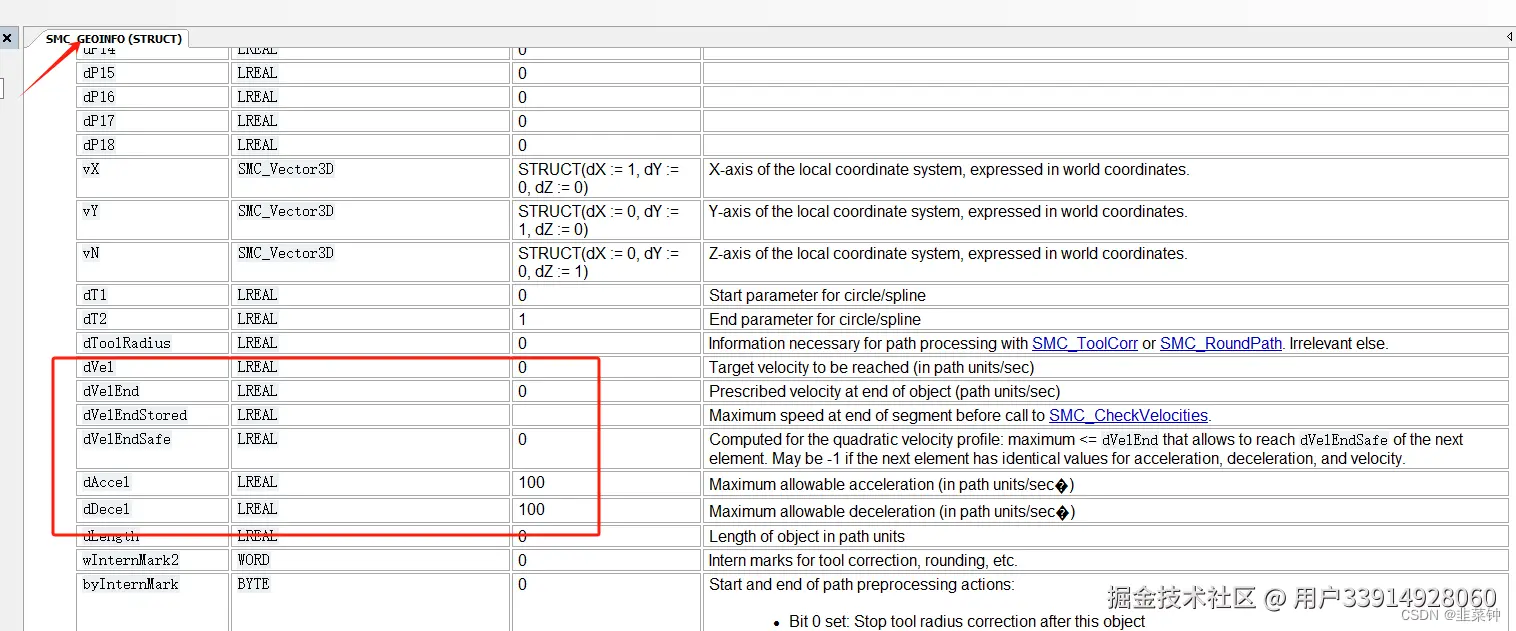The height and width of the screenshot is (631, 1516).
Task: Select the dDecel name cell
Action: tap(153, 510)
